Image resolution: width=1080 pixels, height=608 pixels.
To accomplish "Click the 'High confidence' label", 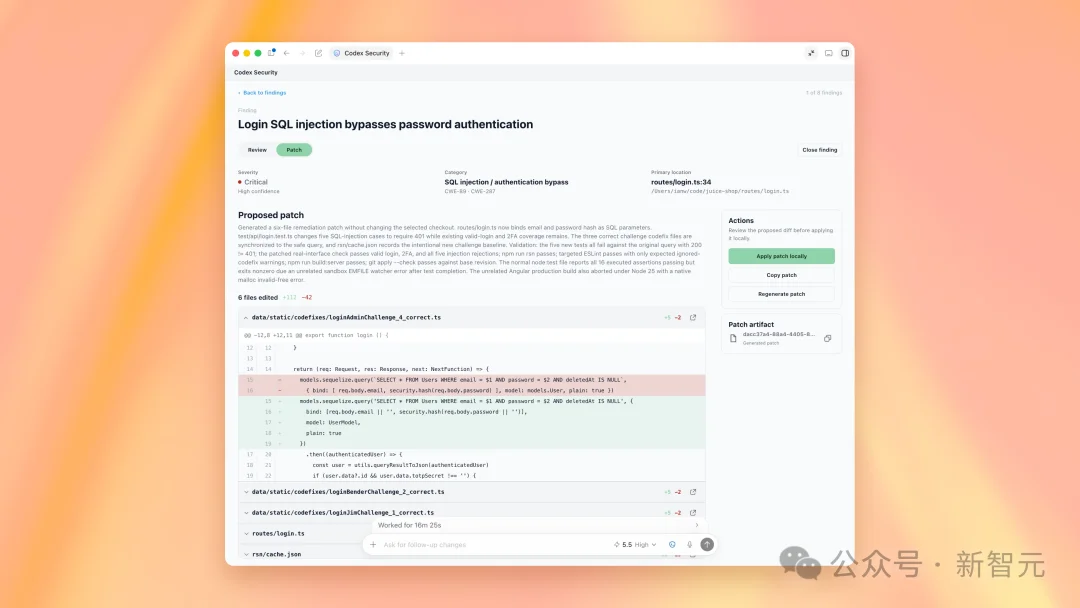I will pos(258,191).
